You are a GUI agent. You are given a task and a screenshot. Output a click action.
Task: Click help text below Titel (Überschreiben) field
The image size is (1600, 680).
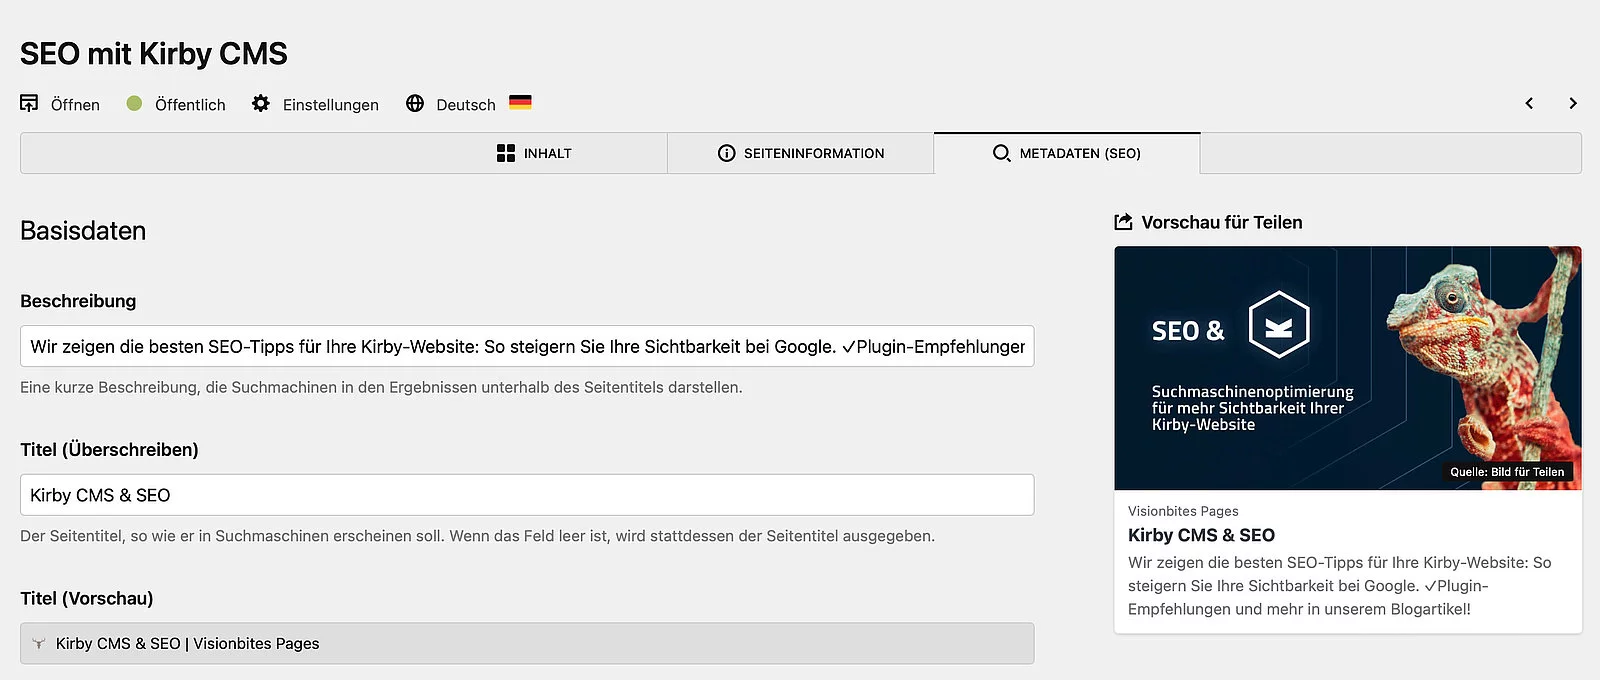coord(478,536)
